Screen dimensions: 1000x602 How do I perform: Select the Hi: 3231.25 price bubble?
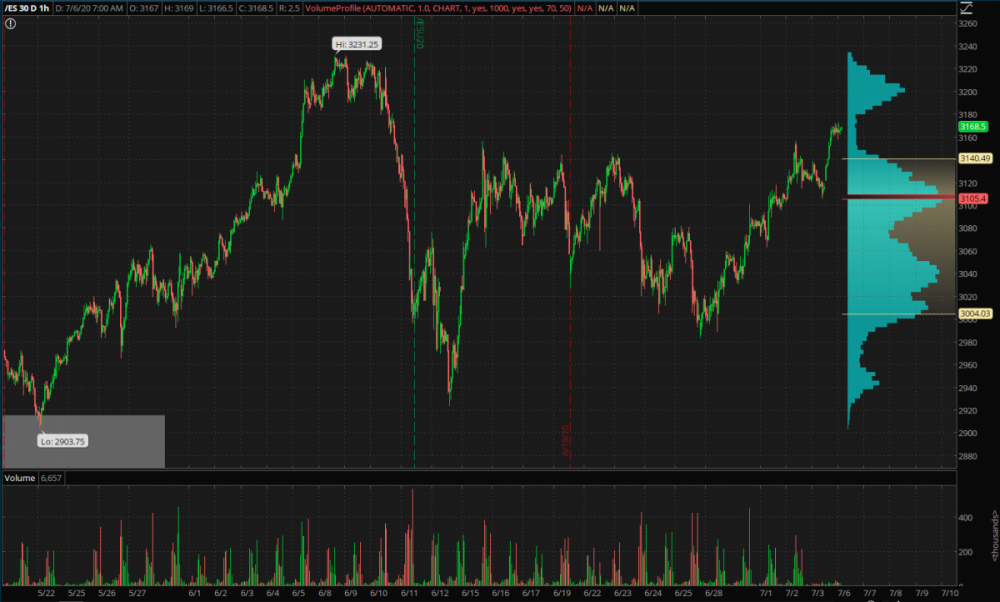(355, 44)
